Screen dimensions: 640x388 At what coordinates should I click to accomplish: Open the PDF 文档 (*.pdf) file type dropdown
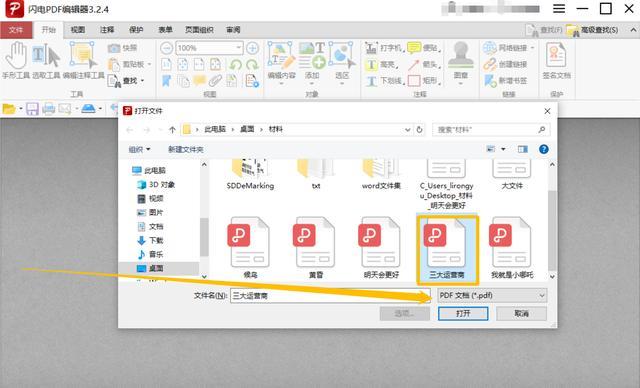pos(492,295)
